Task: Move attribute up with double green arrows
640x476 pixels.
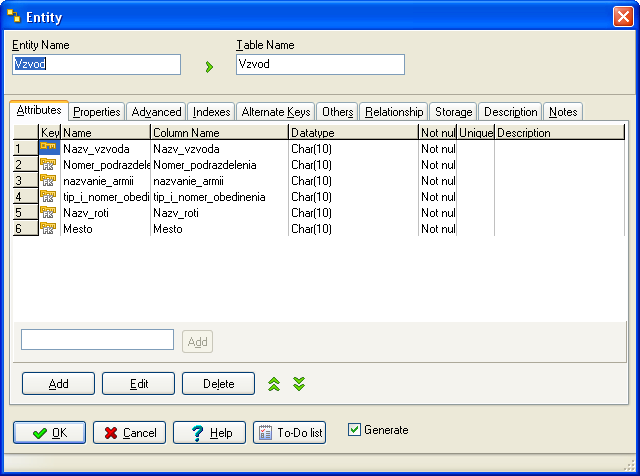Action: (274, 384)
